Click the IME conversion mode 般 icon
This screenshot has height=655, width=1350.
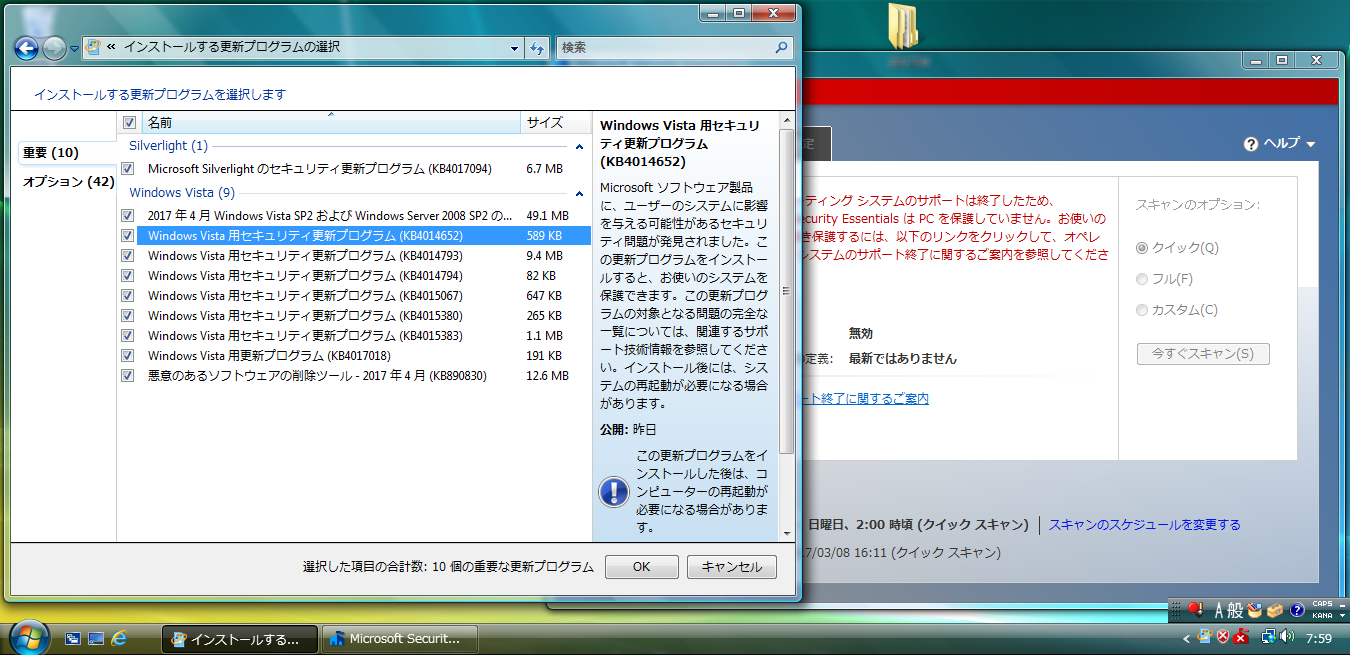(1236, 610)
